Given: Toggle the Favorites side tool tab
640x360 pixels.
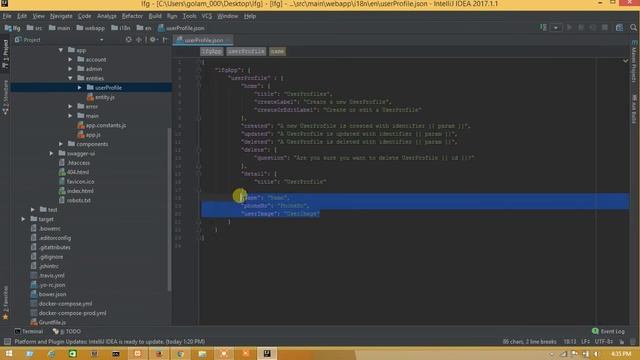Looking at the screenshot, I should pos(5,303).
